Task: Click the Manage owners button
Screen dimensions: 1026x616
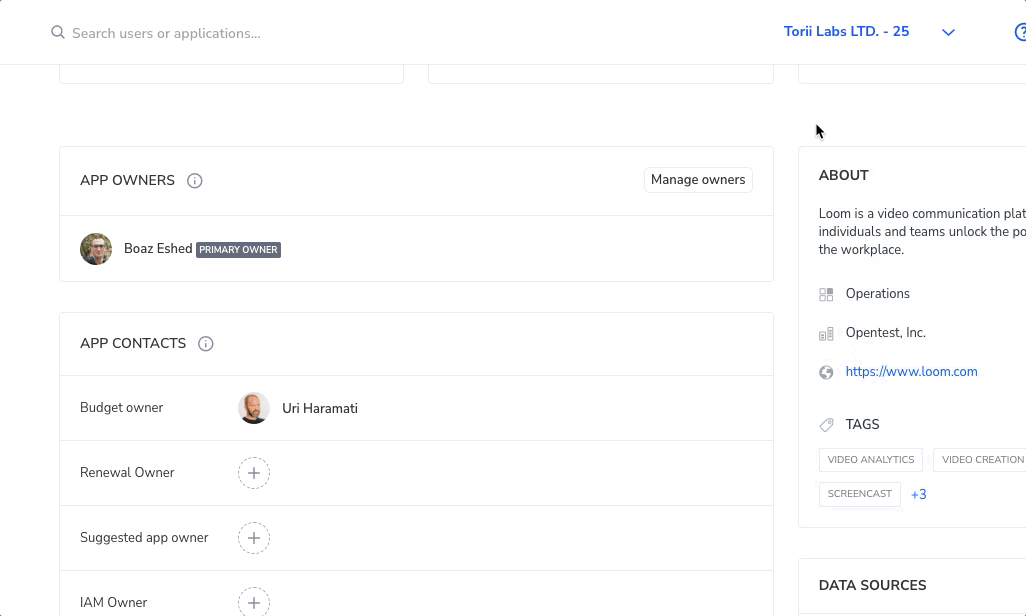Action: (x=698, y=180)
